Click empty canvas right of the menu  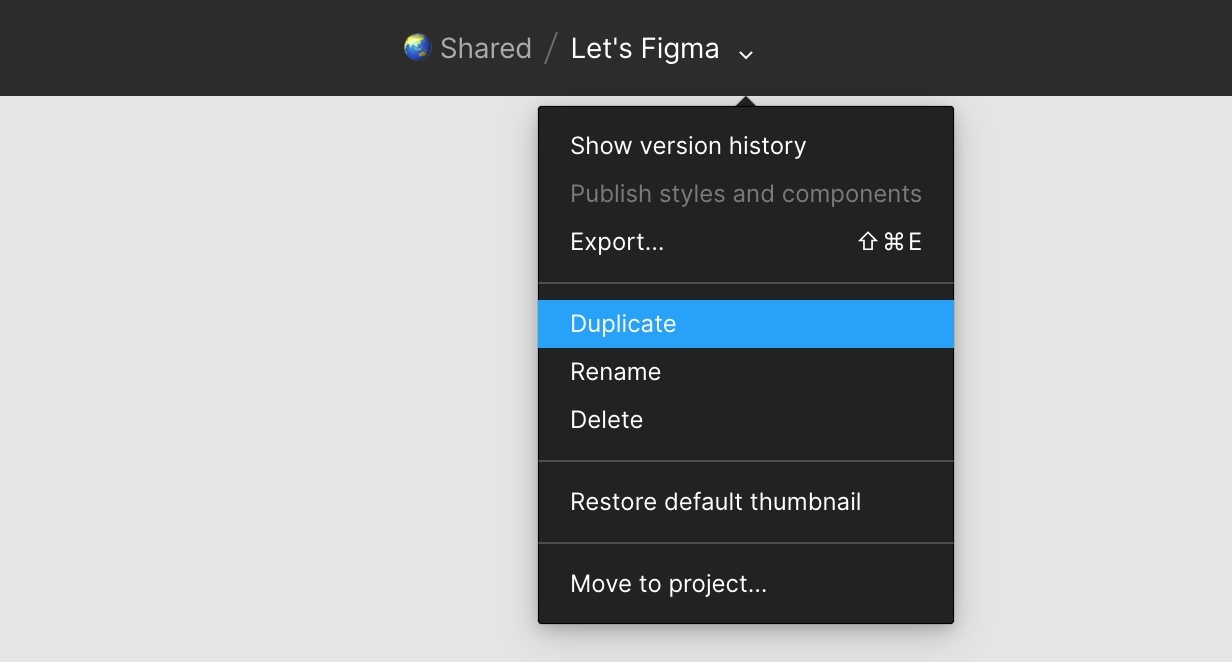click(1090, 380)
